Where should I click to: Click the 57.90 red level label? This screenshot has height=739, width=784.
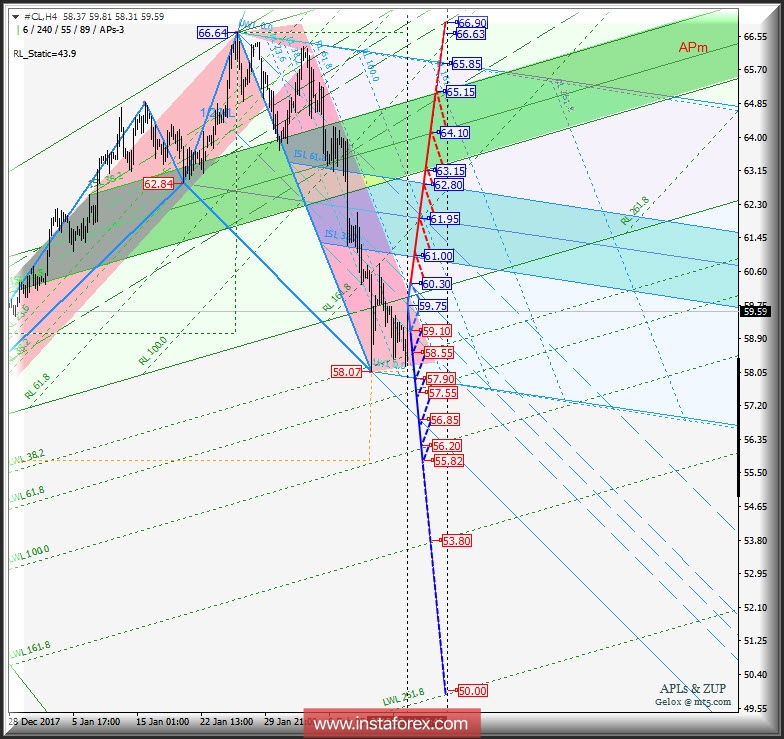pos(440,378)
